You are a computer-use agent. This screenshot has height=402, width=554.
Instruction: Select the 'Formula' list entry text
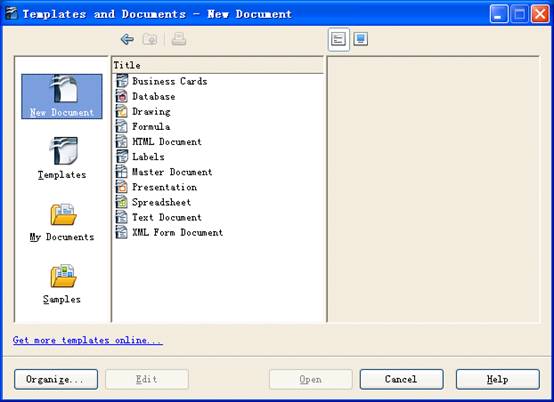pyautogui.click(x=151, y=126)
